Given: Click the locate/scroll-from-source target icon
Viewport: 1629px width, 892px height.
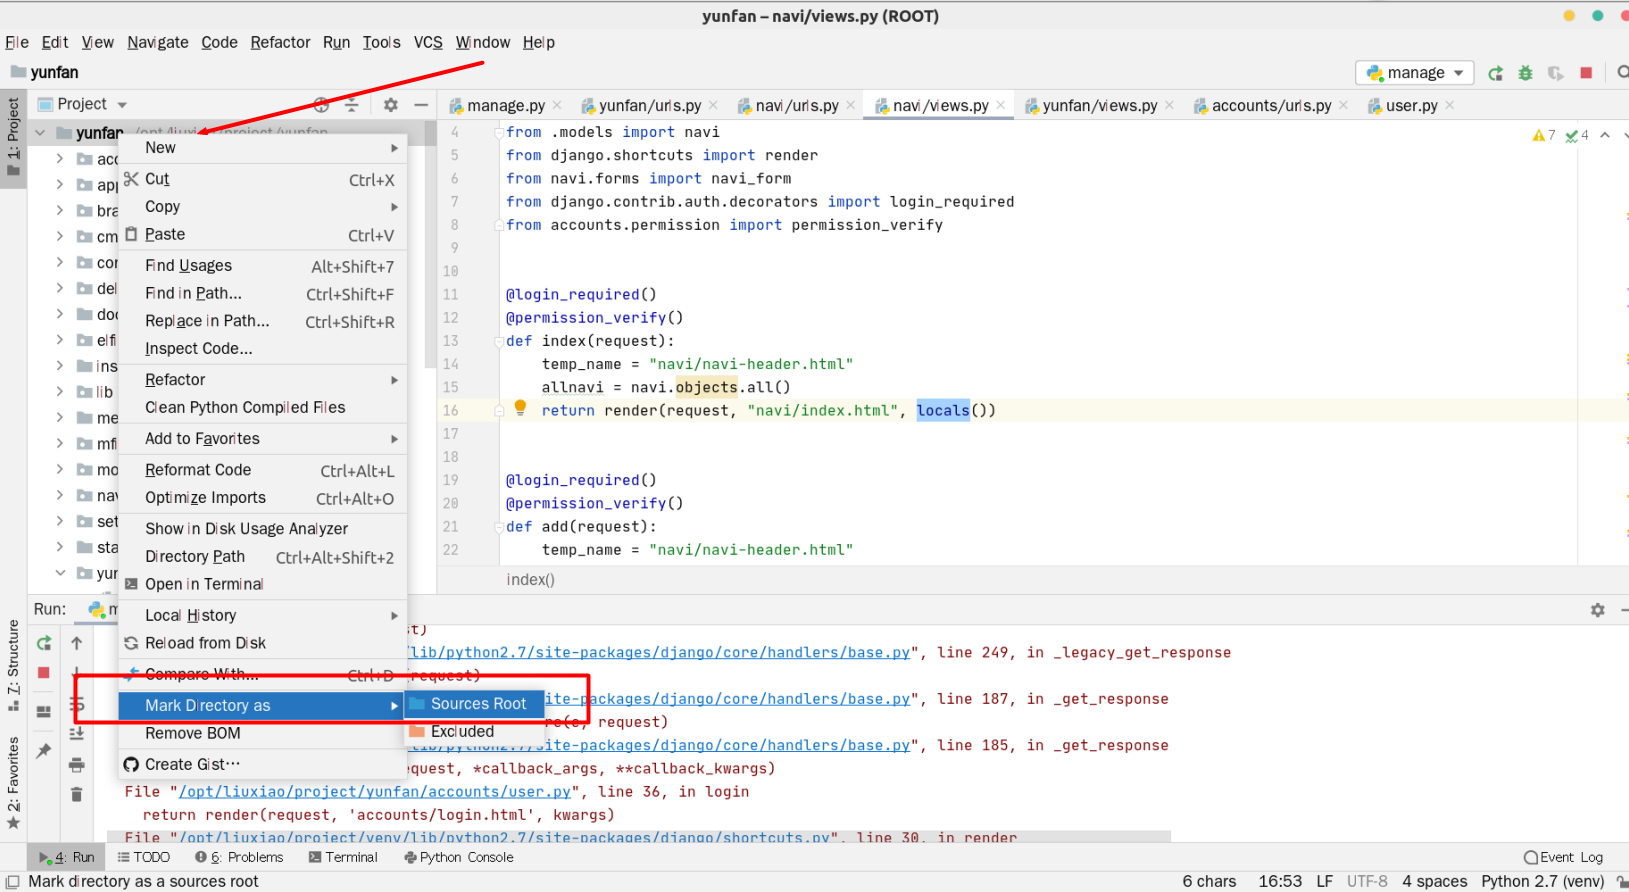Looking at the screenshot, I should [322, 104].
